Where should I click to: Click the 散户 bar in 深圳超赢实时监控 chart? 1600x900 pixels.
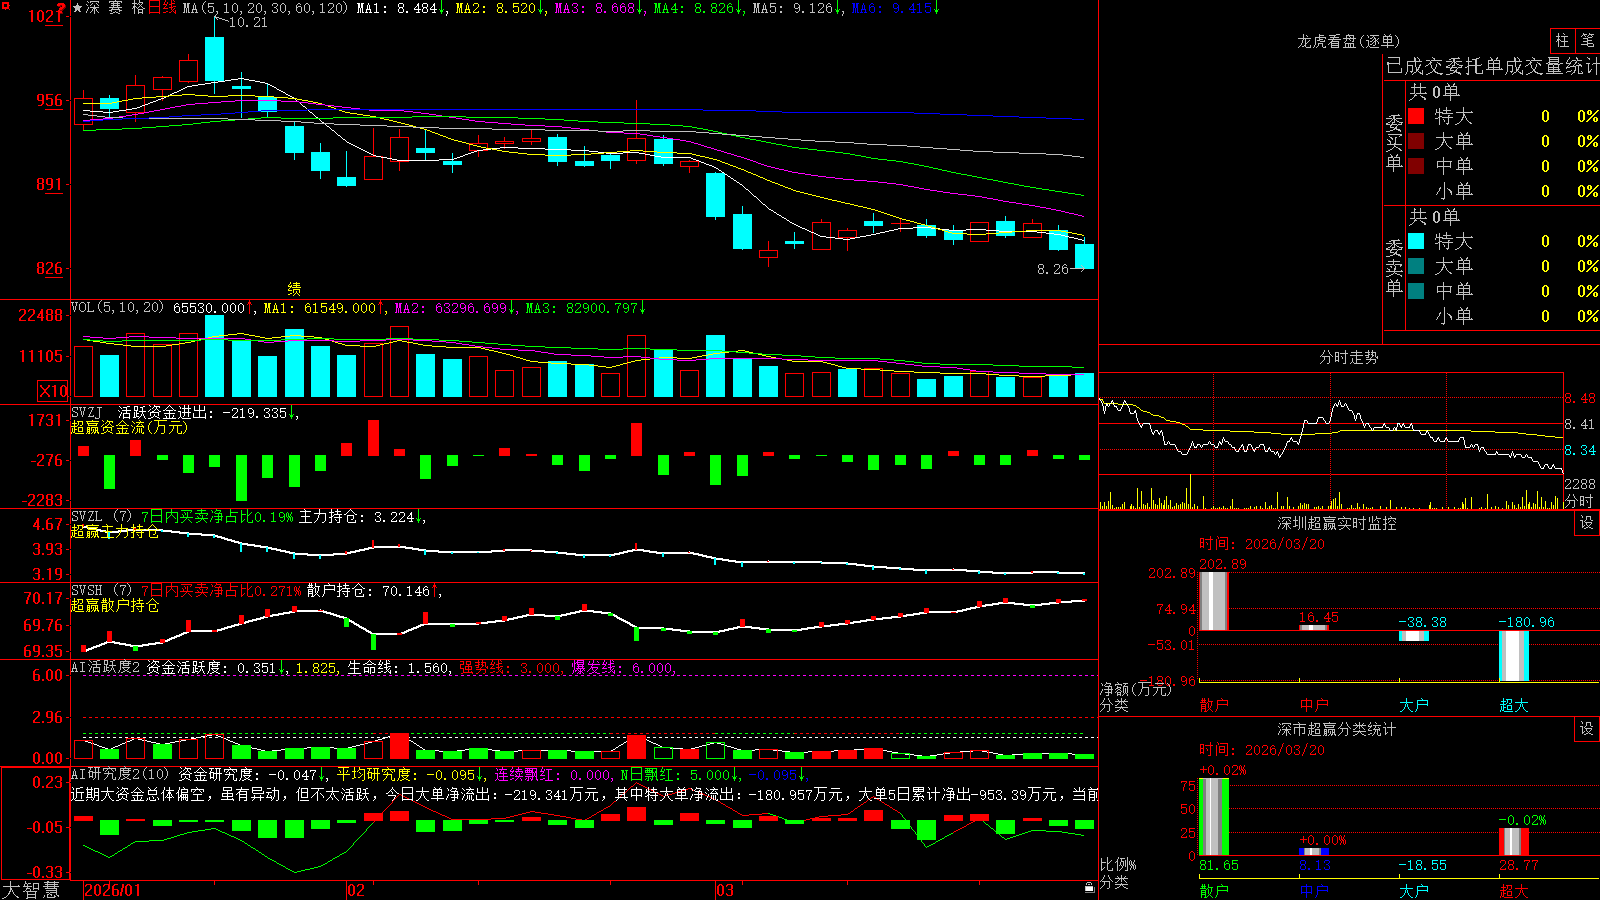(x=1213, y=601)
